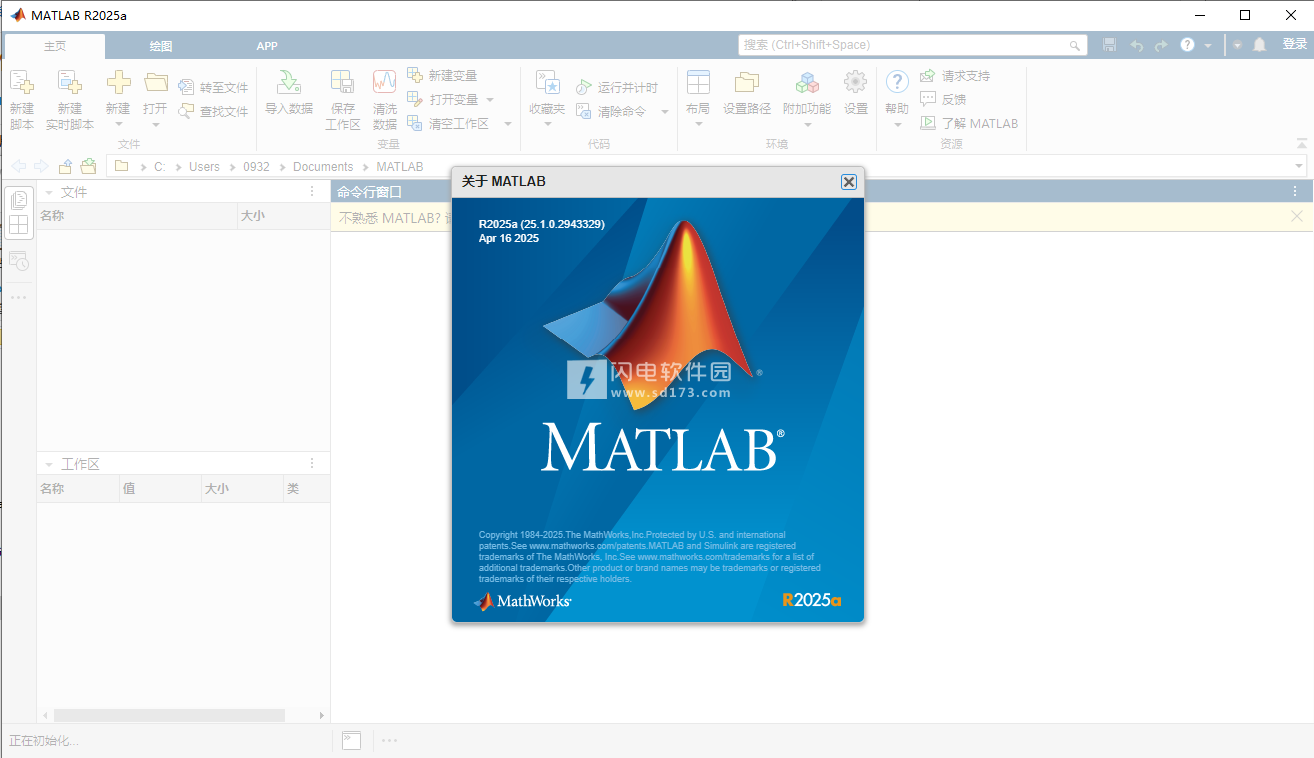The image size is (1314, 758).
Task: Switch to the Plots (绘图) tab
Action: 161,46
